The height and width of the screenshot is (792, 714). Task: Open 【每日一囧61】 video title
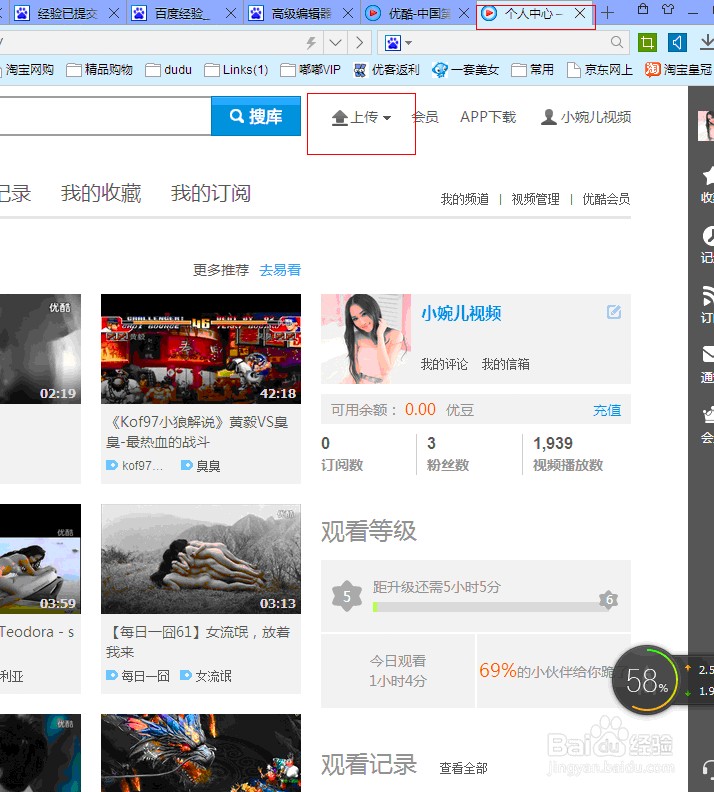pyautogui.click(x=198, y=642)
